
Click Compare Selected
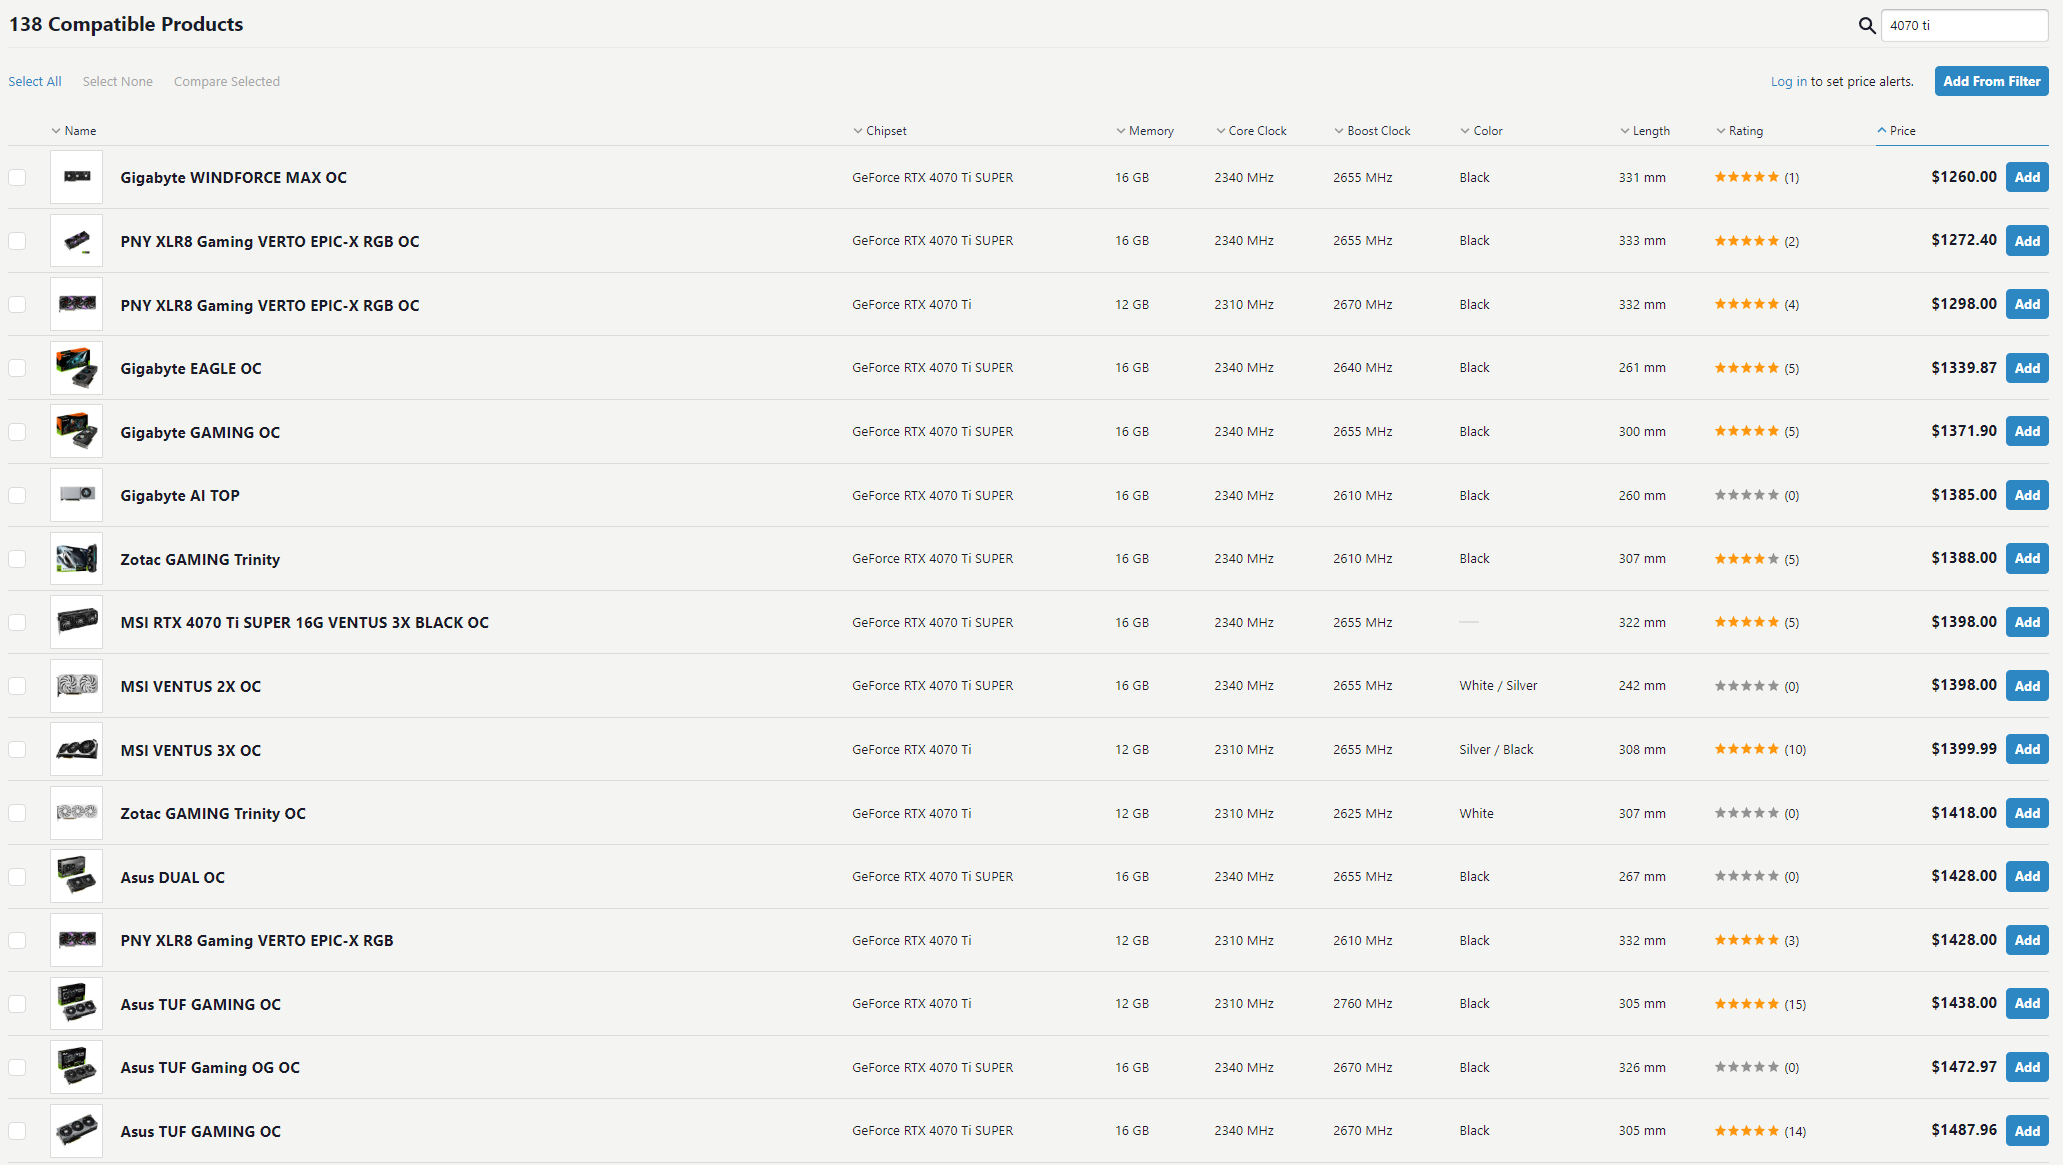pyautogui.click(x=226, y=82)
